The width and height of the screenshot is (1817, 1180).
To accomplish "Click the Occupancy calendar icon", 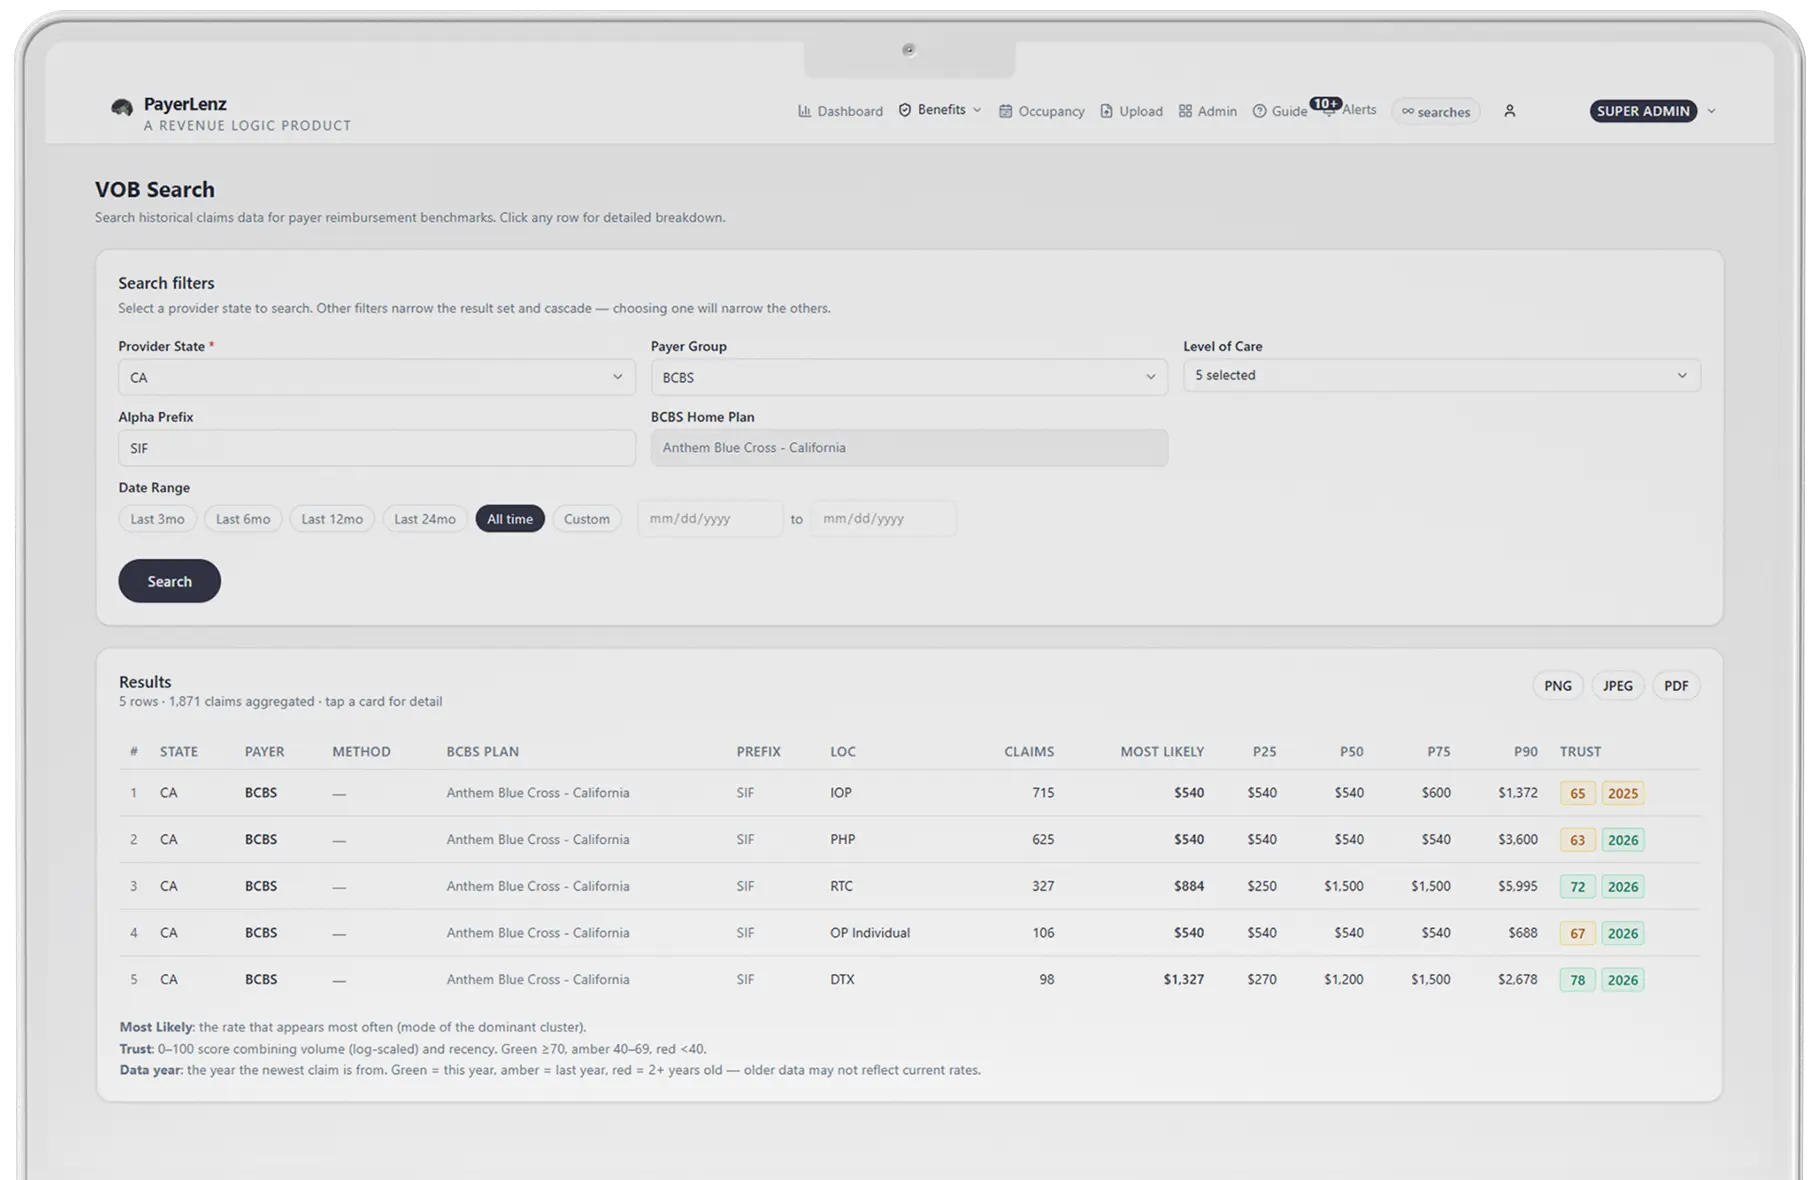I will [1005, 111].
